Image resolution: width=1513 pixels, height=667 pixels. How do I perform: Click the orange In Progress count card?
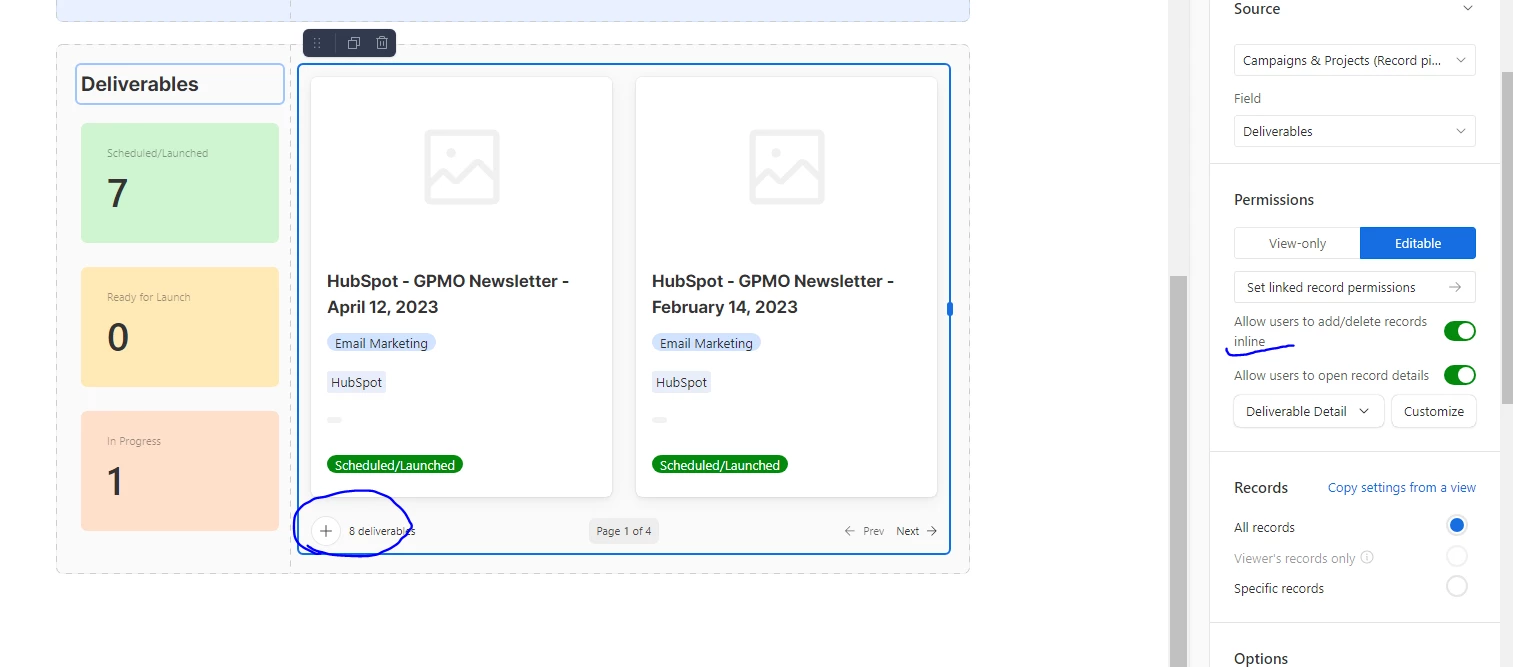coord(180,471)
